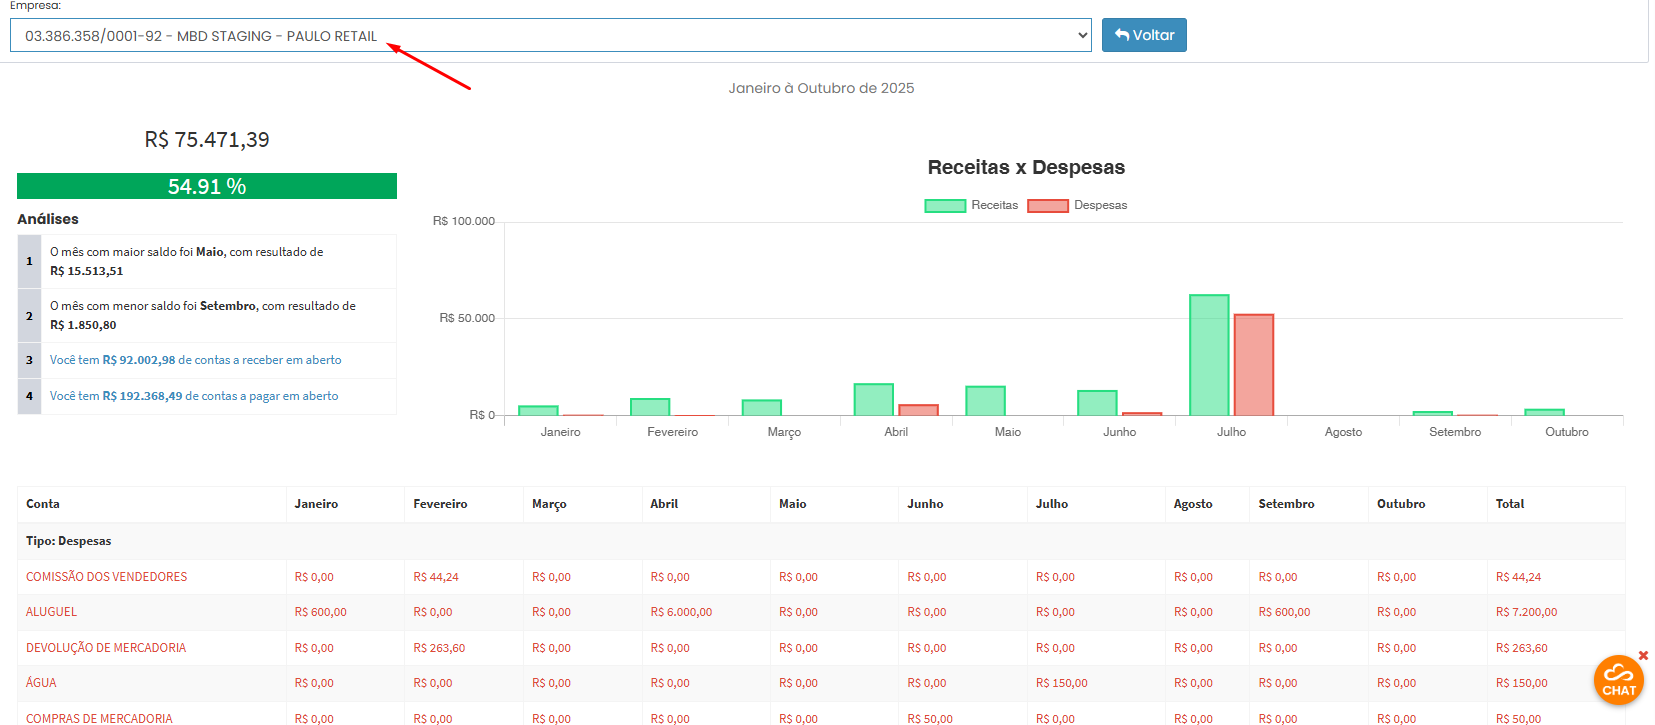Select the green Maio Receitas bar
Image resolution: width=1655 pixels, height=725 pixels.
tap(985, 401)
